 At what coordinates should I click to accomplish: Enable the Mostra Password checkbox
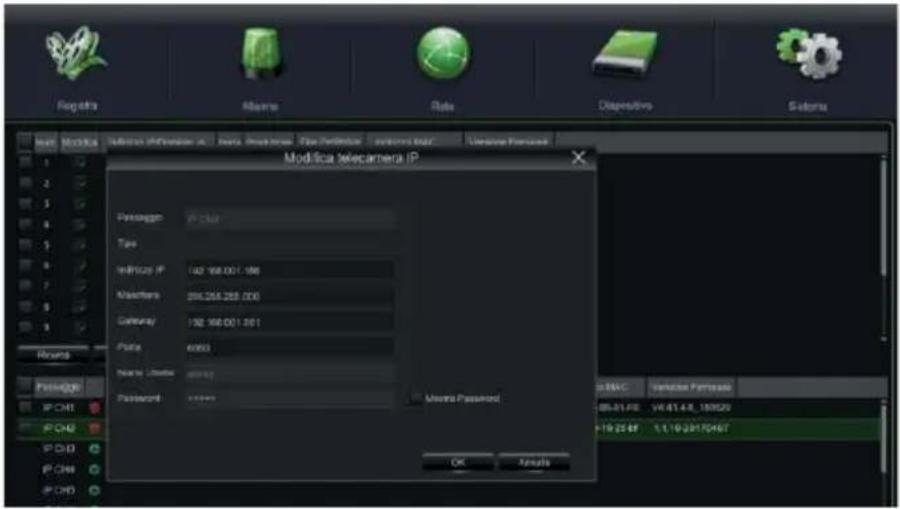[415, 398]
